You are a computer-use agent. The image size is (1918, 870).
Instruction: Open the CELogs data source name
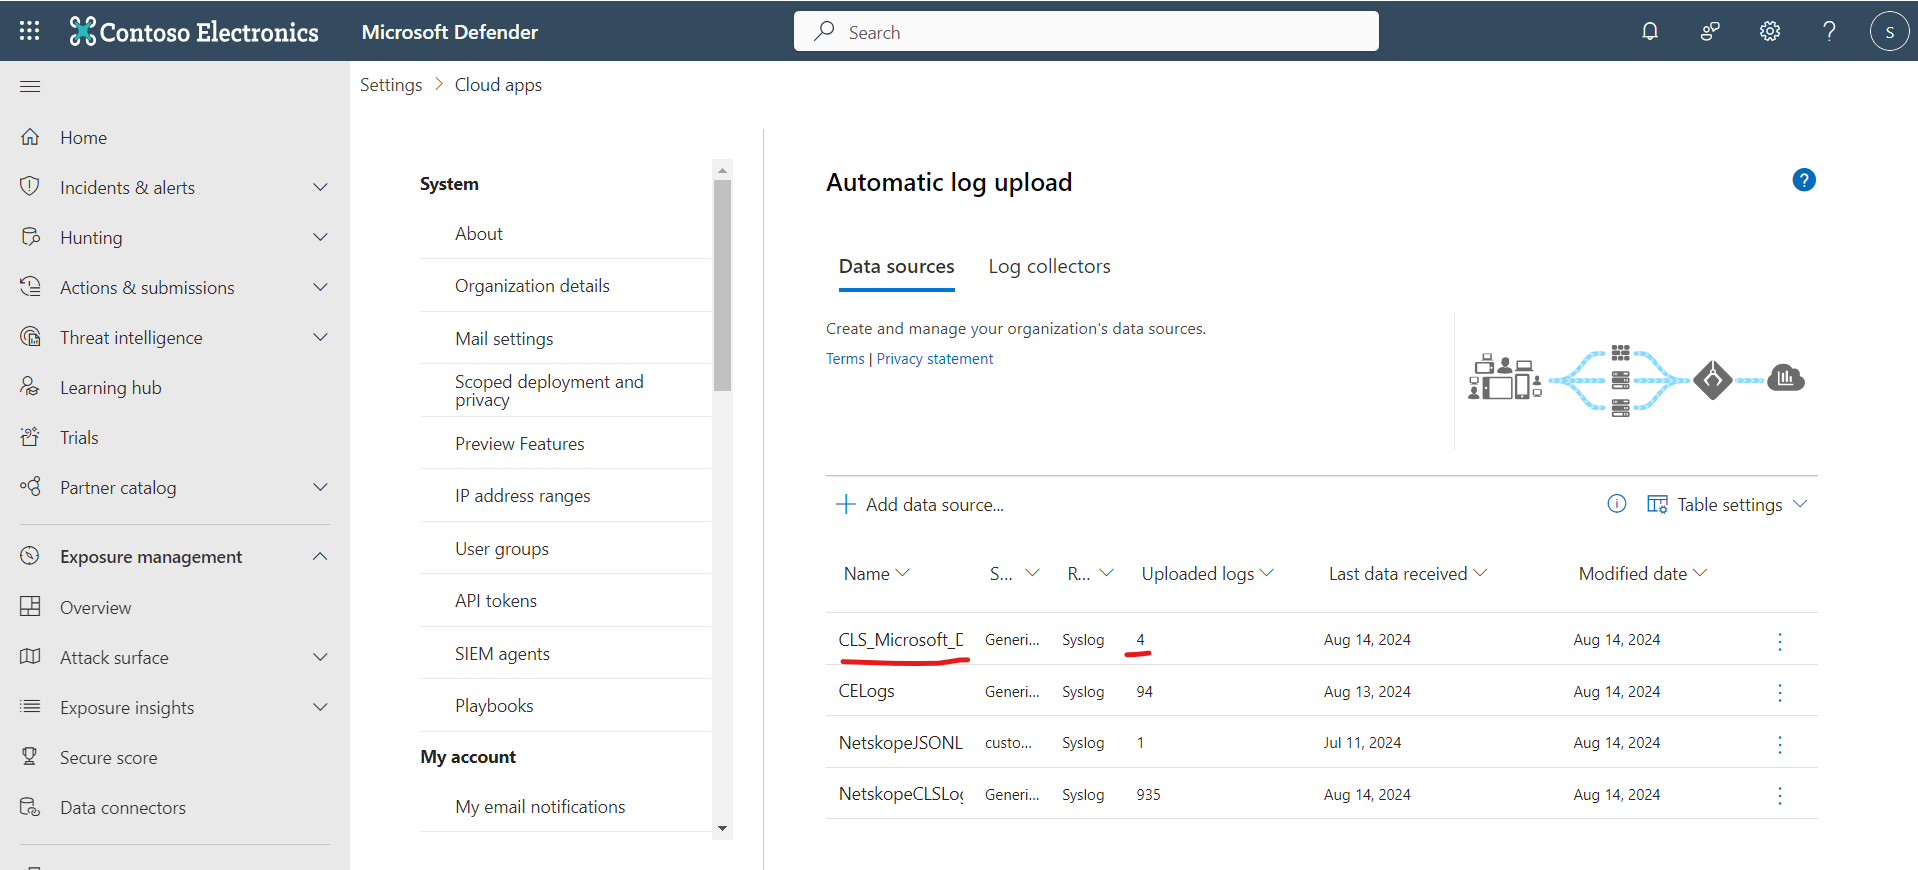[867, 691]
